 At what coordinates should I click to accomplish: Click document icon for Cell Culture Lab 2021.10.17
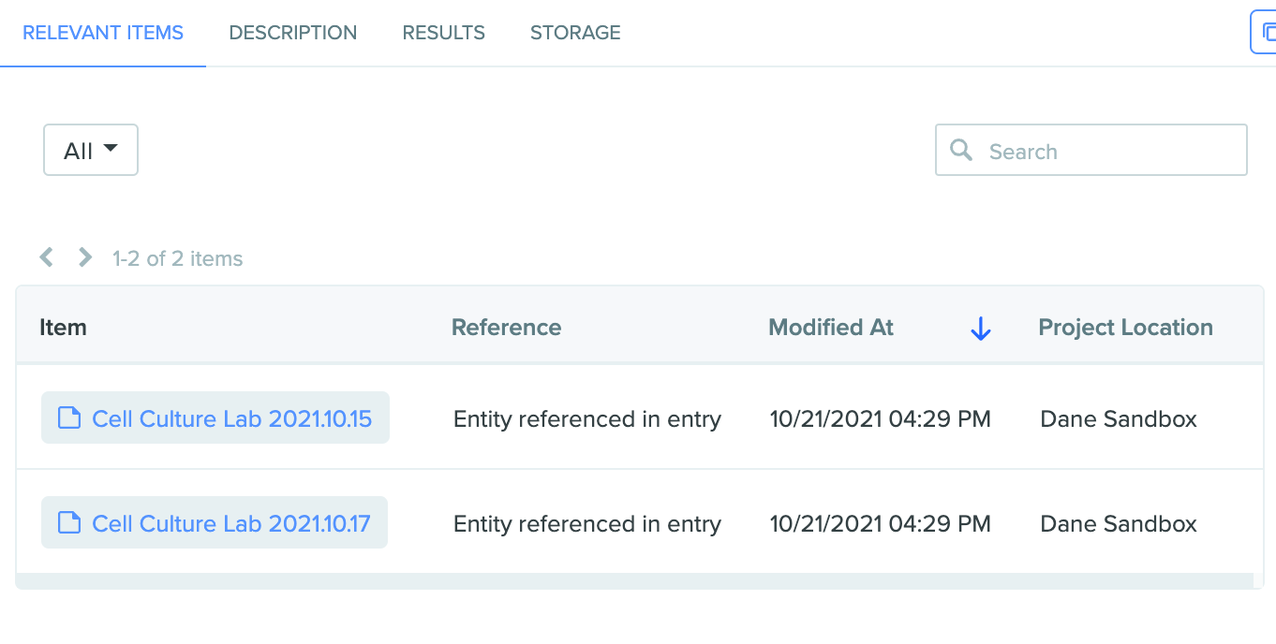pos(69,523)
